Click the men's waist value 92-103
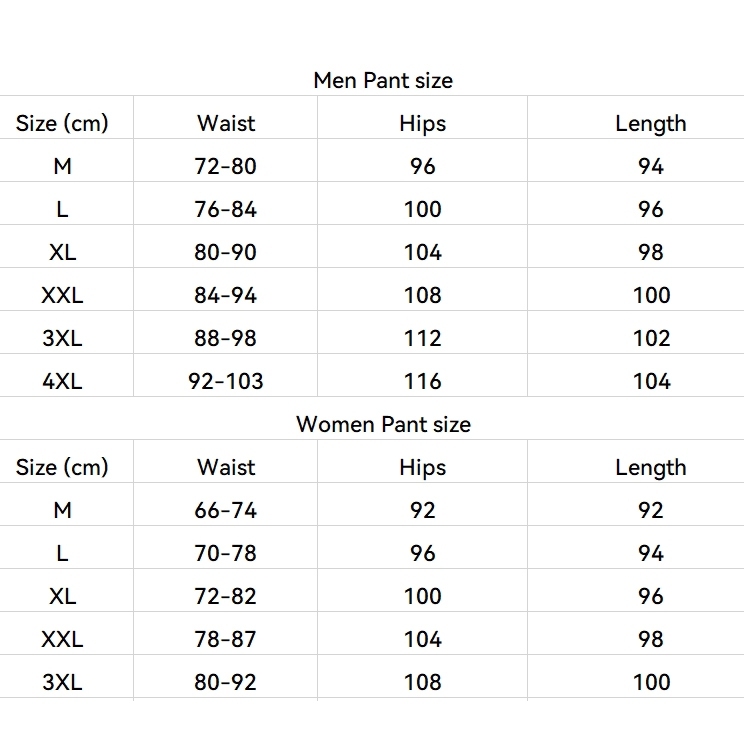 click(x=226, y=381)
